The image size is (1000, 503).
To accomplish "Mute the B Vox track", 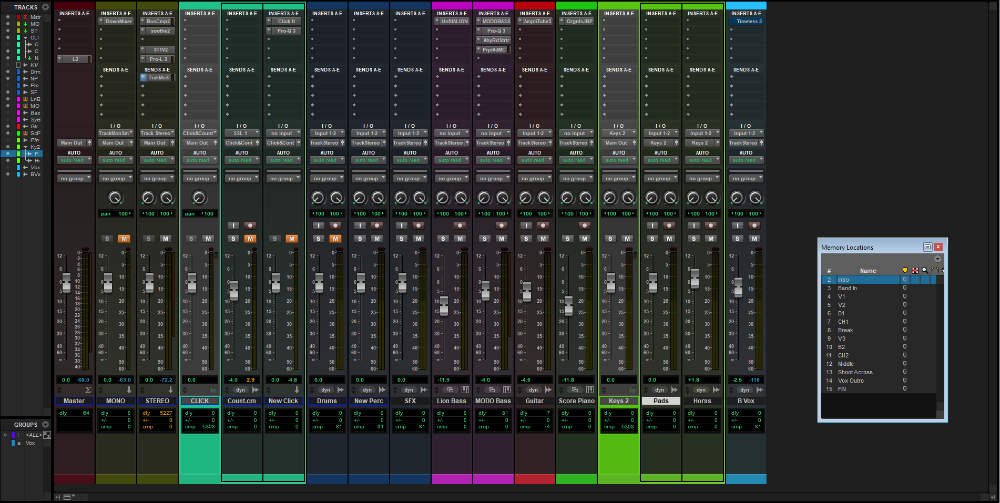I will (x=755, y=238).
